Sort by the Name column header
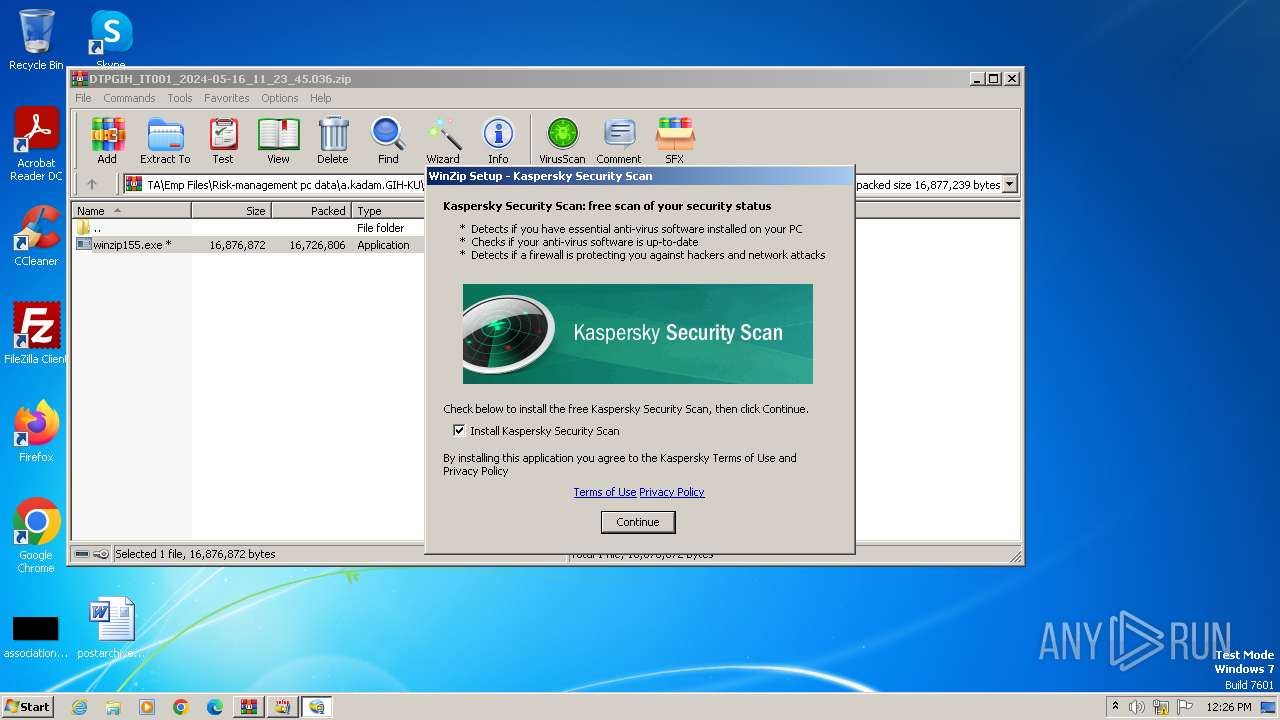1280x720 pixels. [132, 211]
